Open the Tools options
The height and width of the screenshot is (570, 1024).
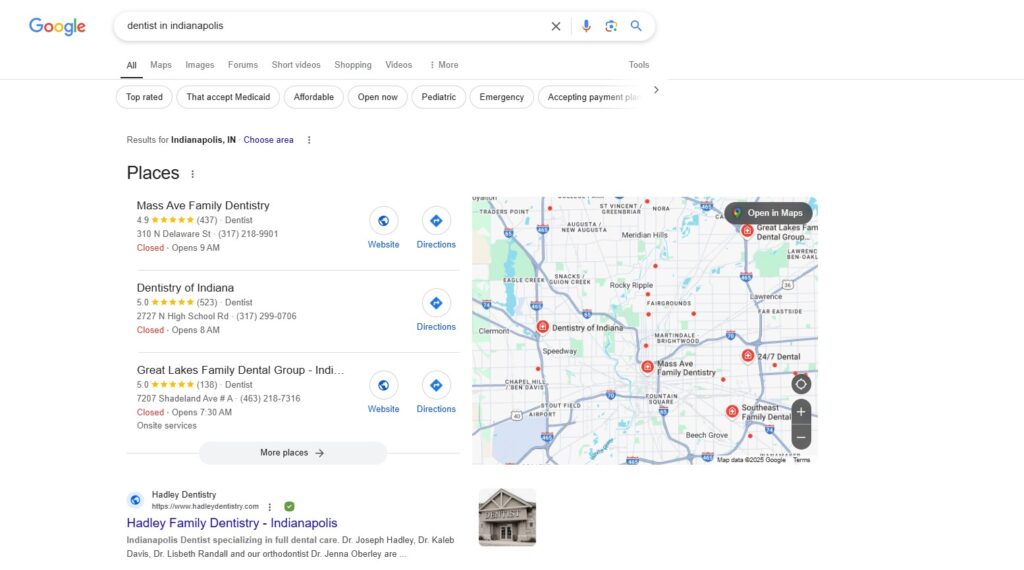tap(639, 65)
